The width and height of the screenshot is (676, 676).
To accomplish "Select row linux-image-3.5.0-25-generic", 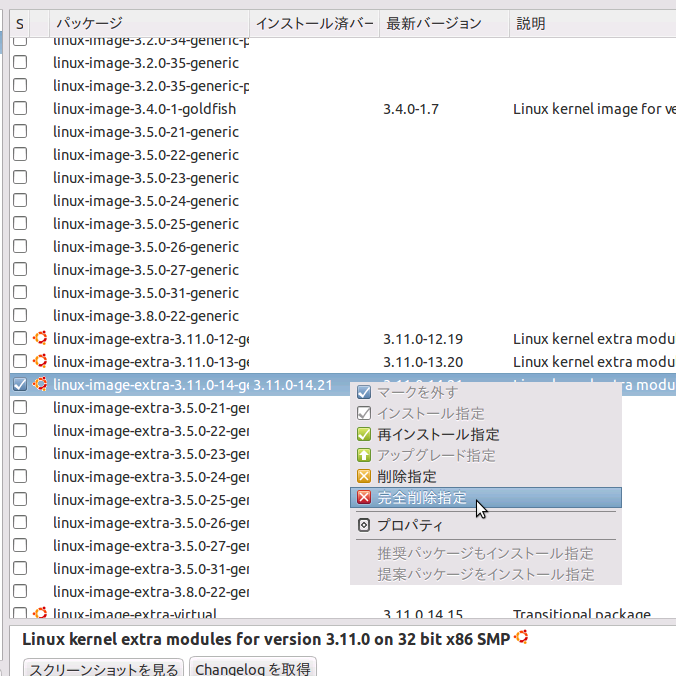I will coord(343,224).
